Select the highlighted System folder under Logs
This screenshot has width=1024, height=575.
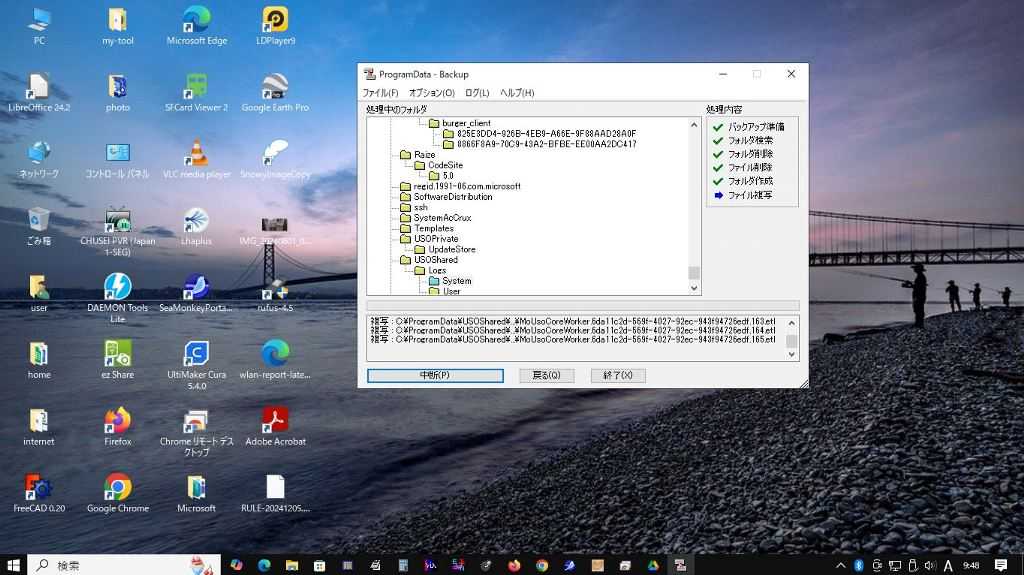click(x=456, y=281)
